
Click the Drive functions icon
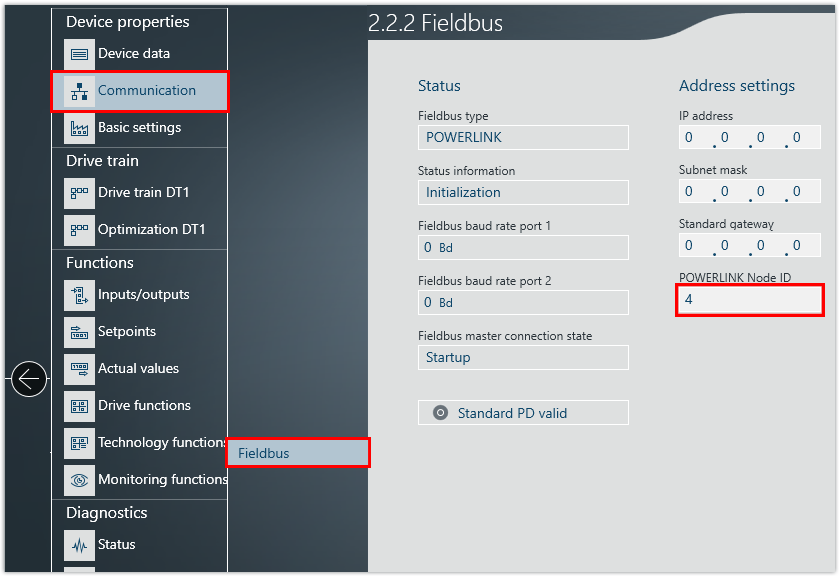[x=79, y=406]
